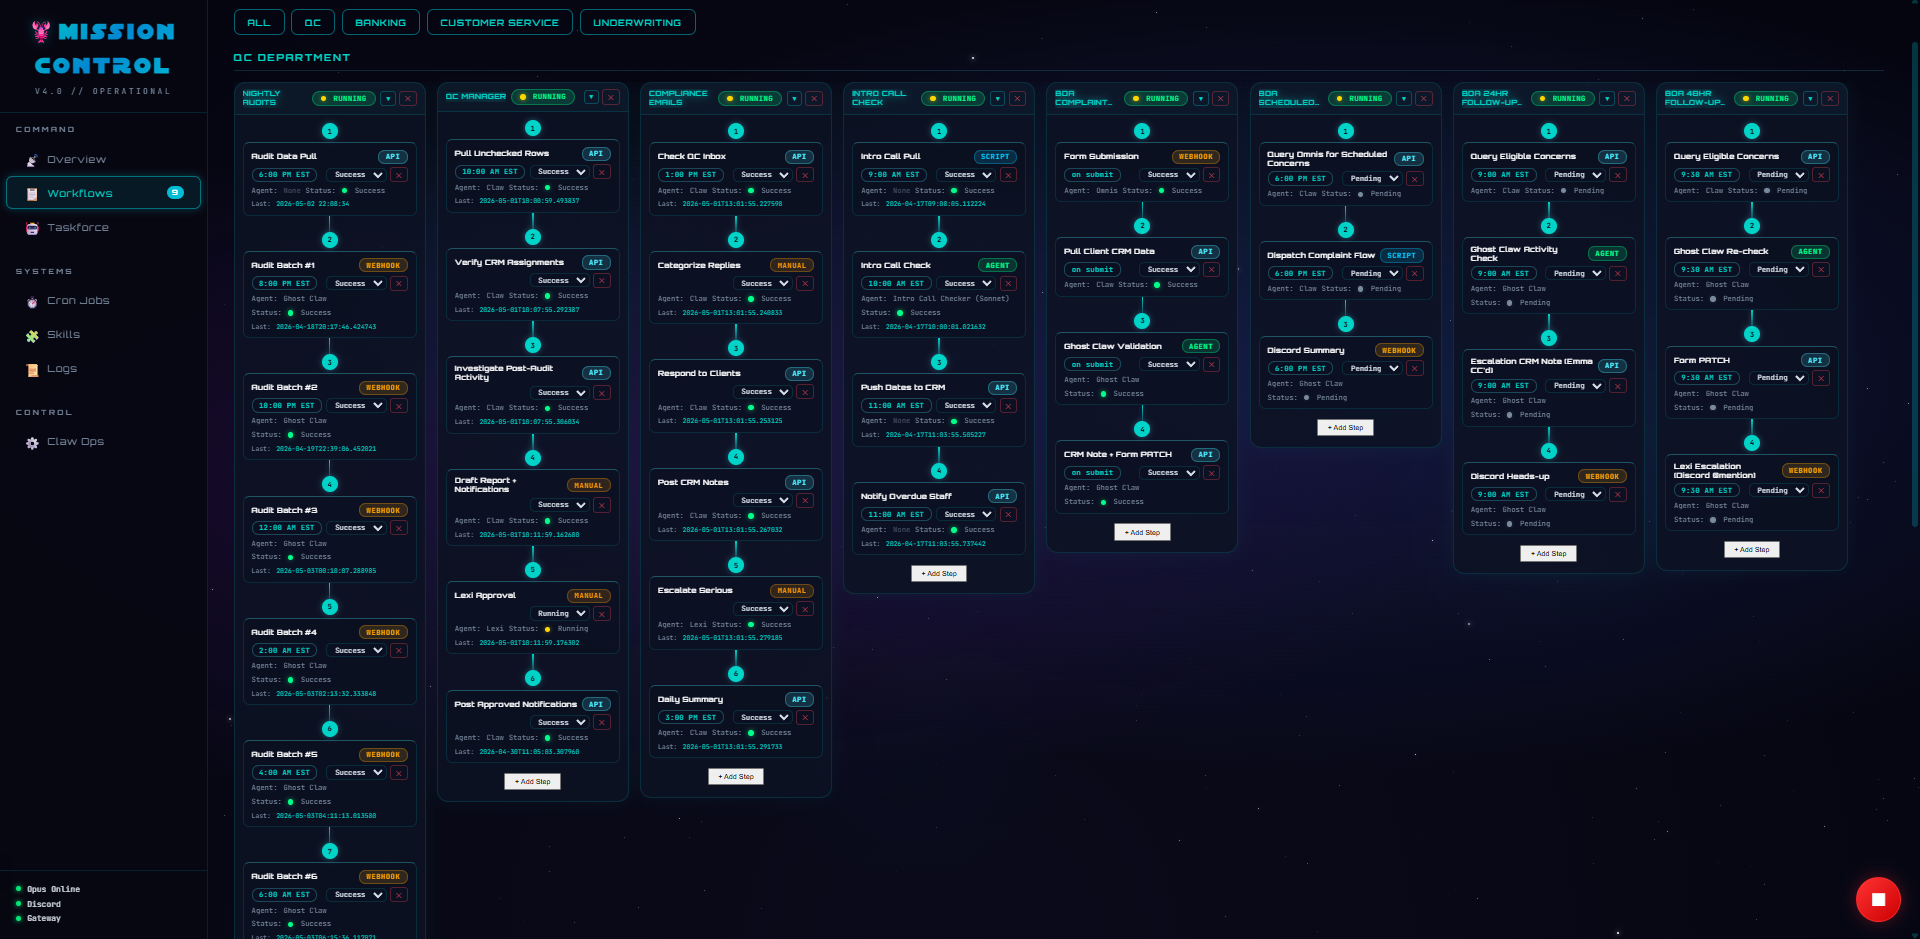Viewport: 1920px width, 939px height.
Task: Toggle the BDR Complaint RUNNING status
Action: (1156, 99)
